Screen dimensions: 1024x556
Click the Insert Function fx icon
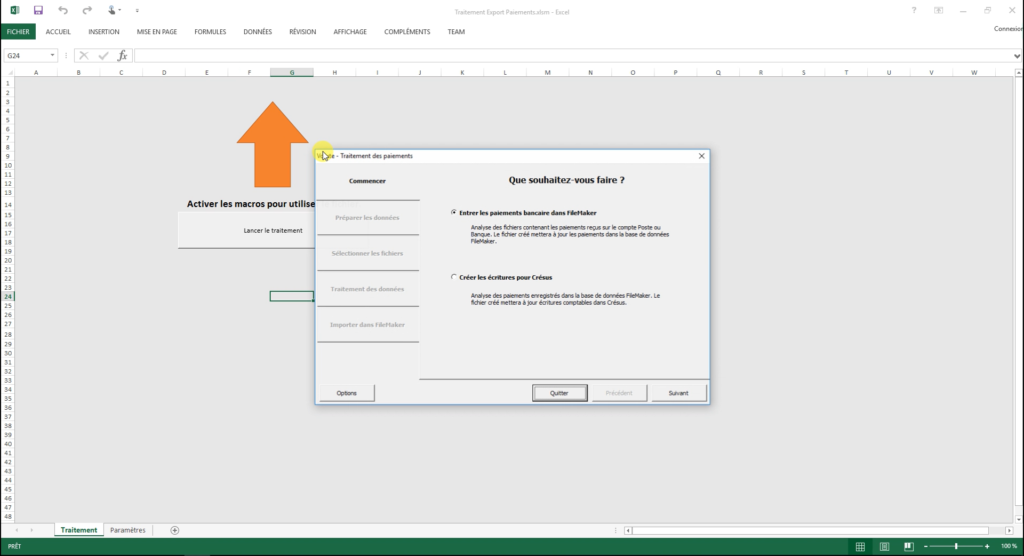click(122, 56)
